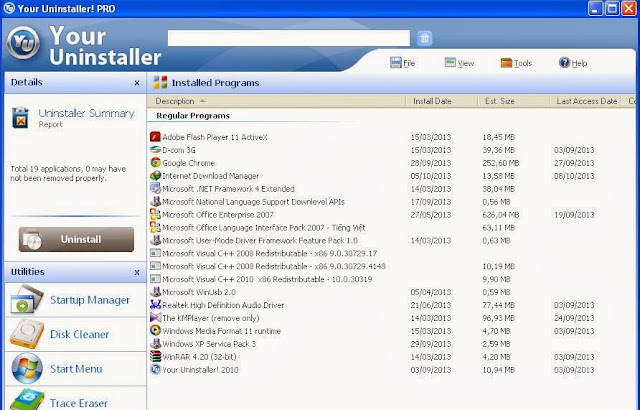Viewport: 640px width, 410px height.
Task: Open the Help menu
Action: (573, 63)
